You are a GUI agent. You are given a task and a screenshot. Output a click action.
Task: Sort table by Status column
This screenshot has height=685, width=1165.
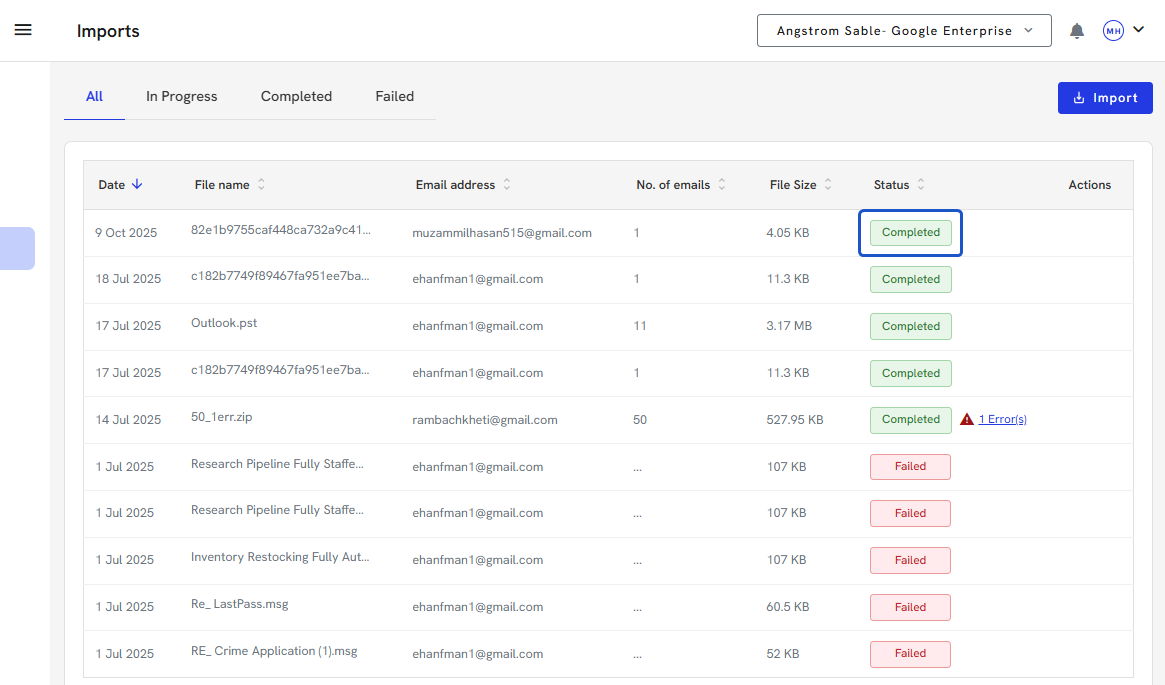(x=921, y=185)
